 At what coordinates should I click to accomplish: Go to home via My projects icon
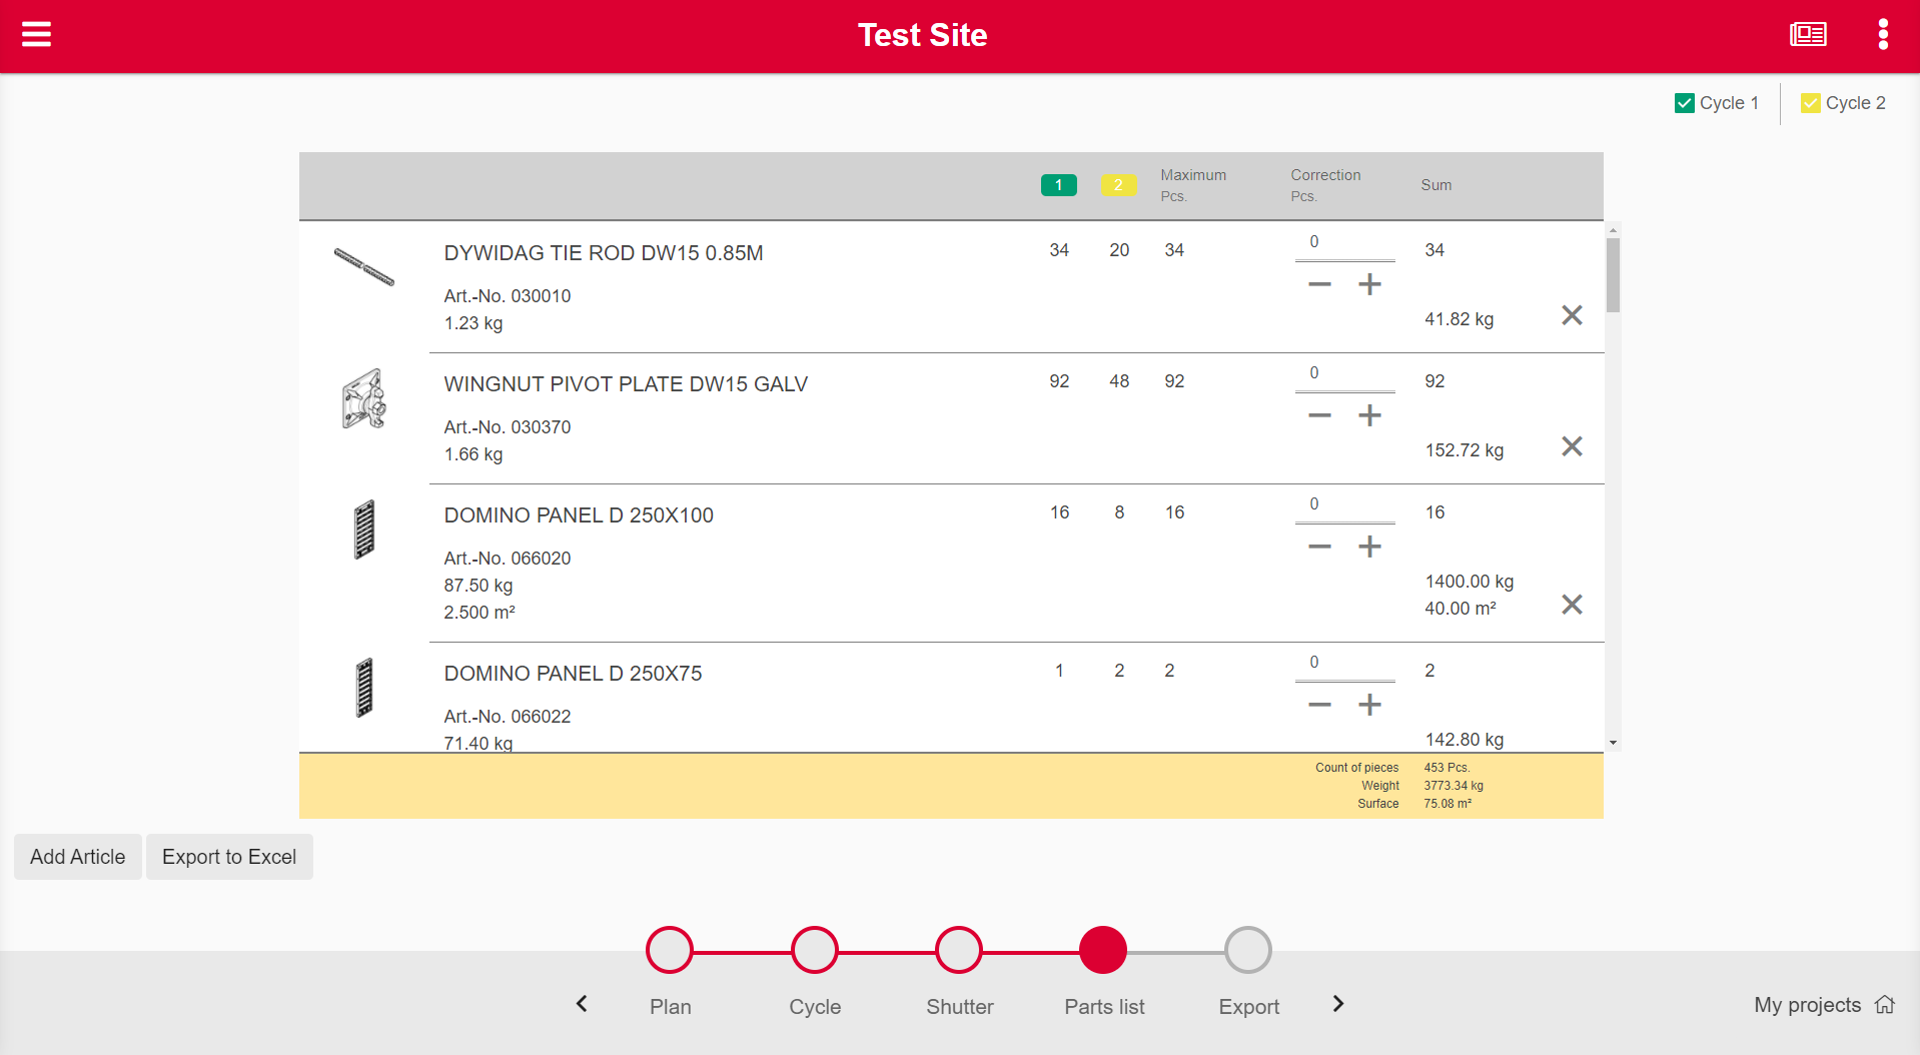(1884, 1004)
